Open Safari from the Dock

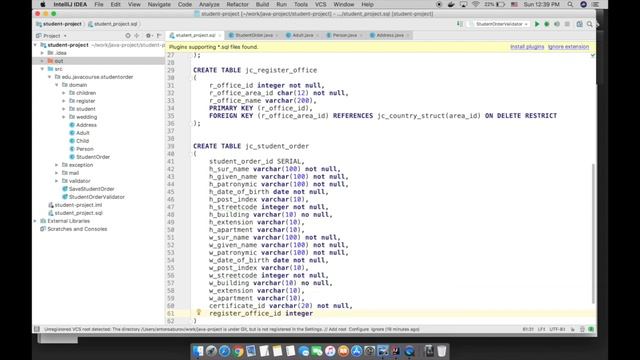coord(224,351)
